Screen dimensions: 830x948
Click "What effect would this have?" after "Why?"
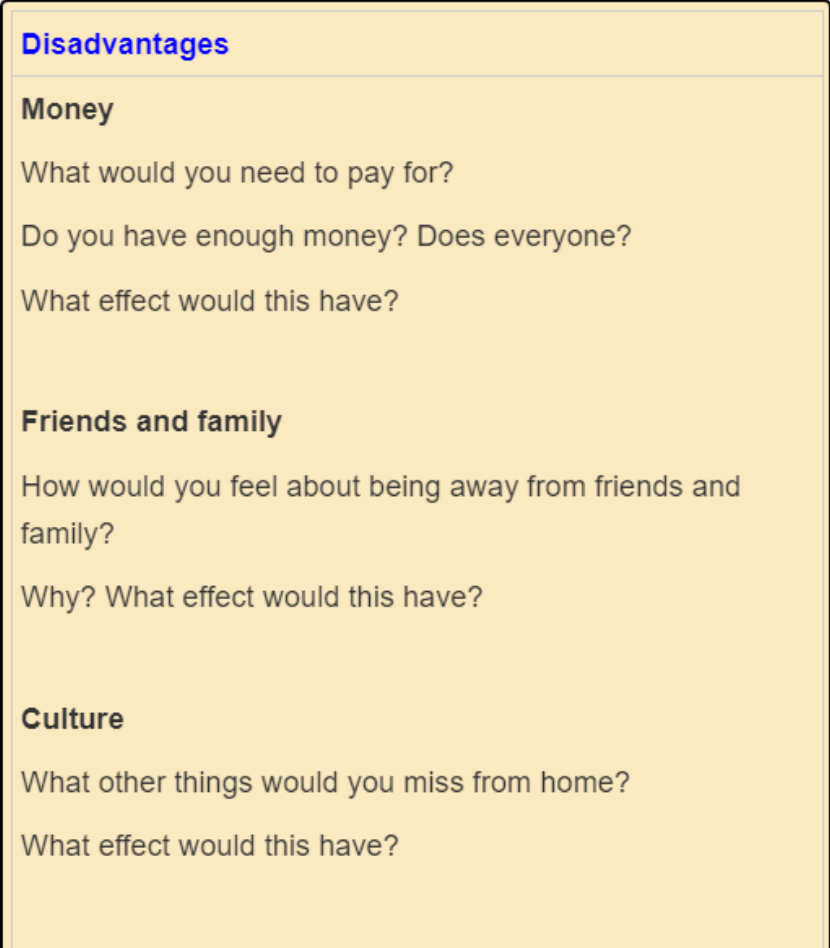click(x=294, y=598)
